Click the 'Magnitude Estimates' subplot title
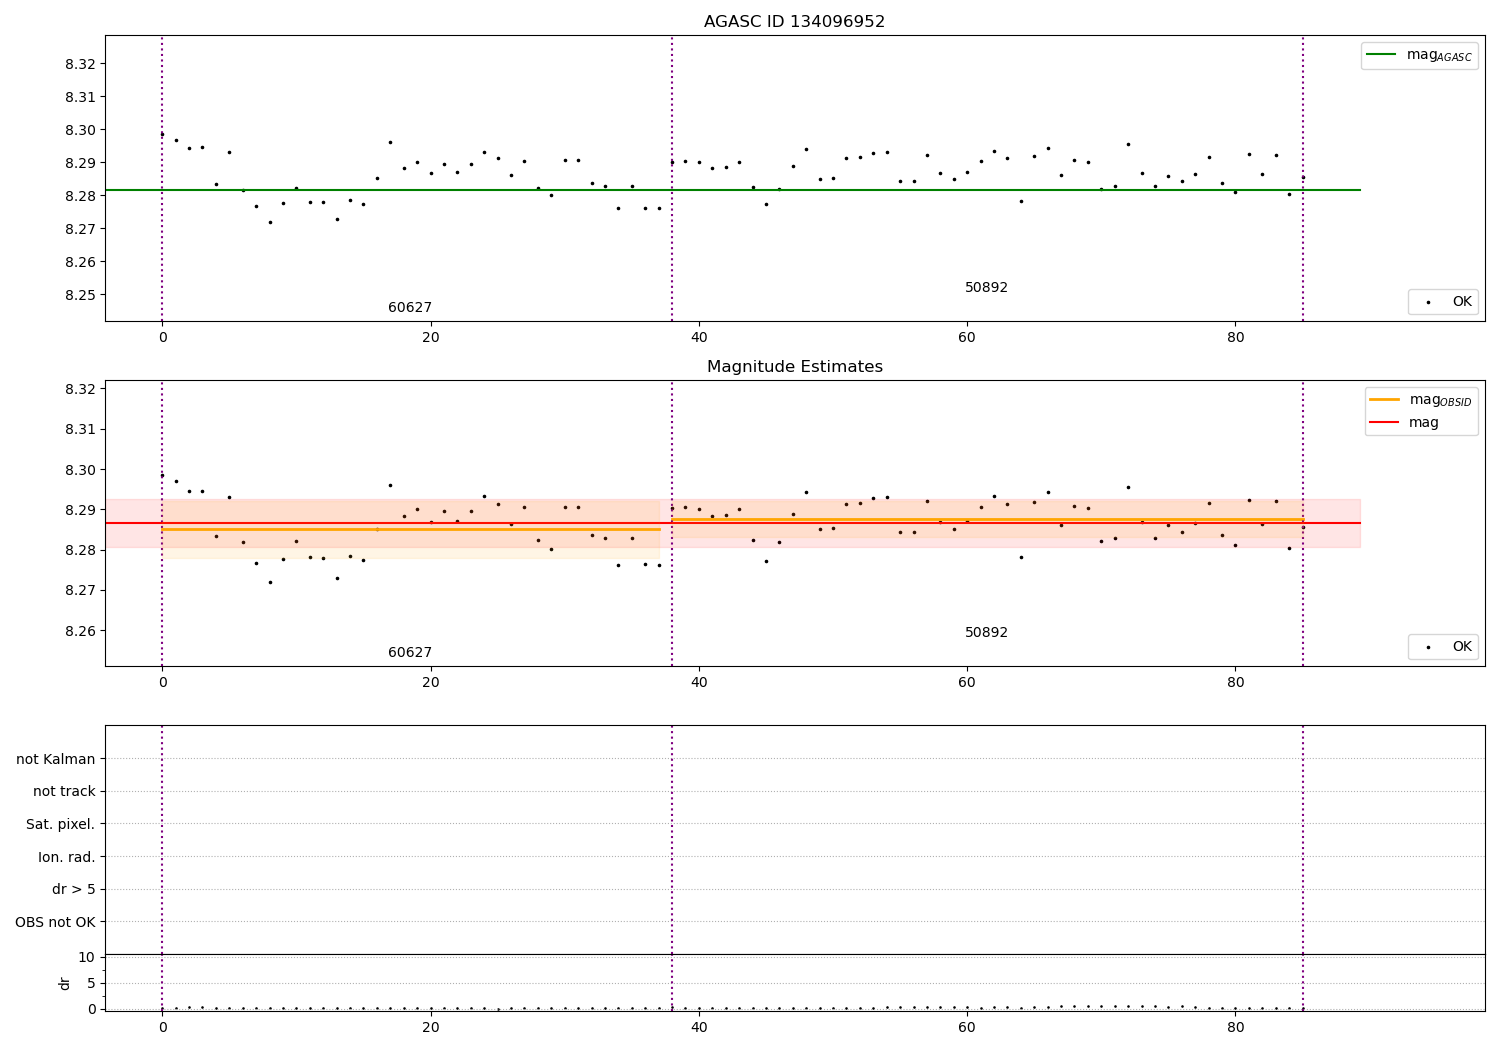 coord(794,366)
